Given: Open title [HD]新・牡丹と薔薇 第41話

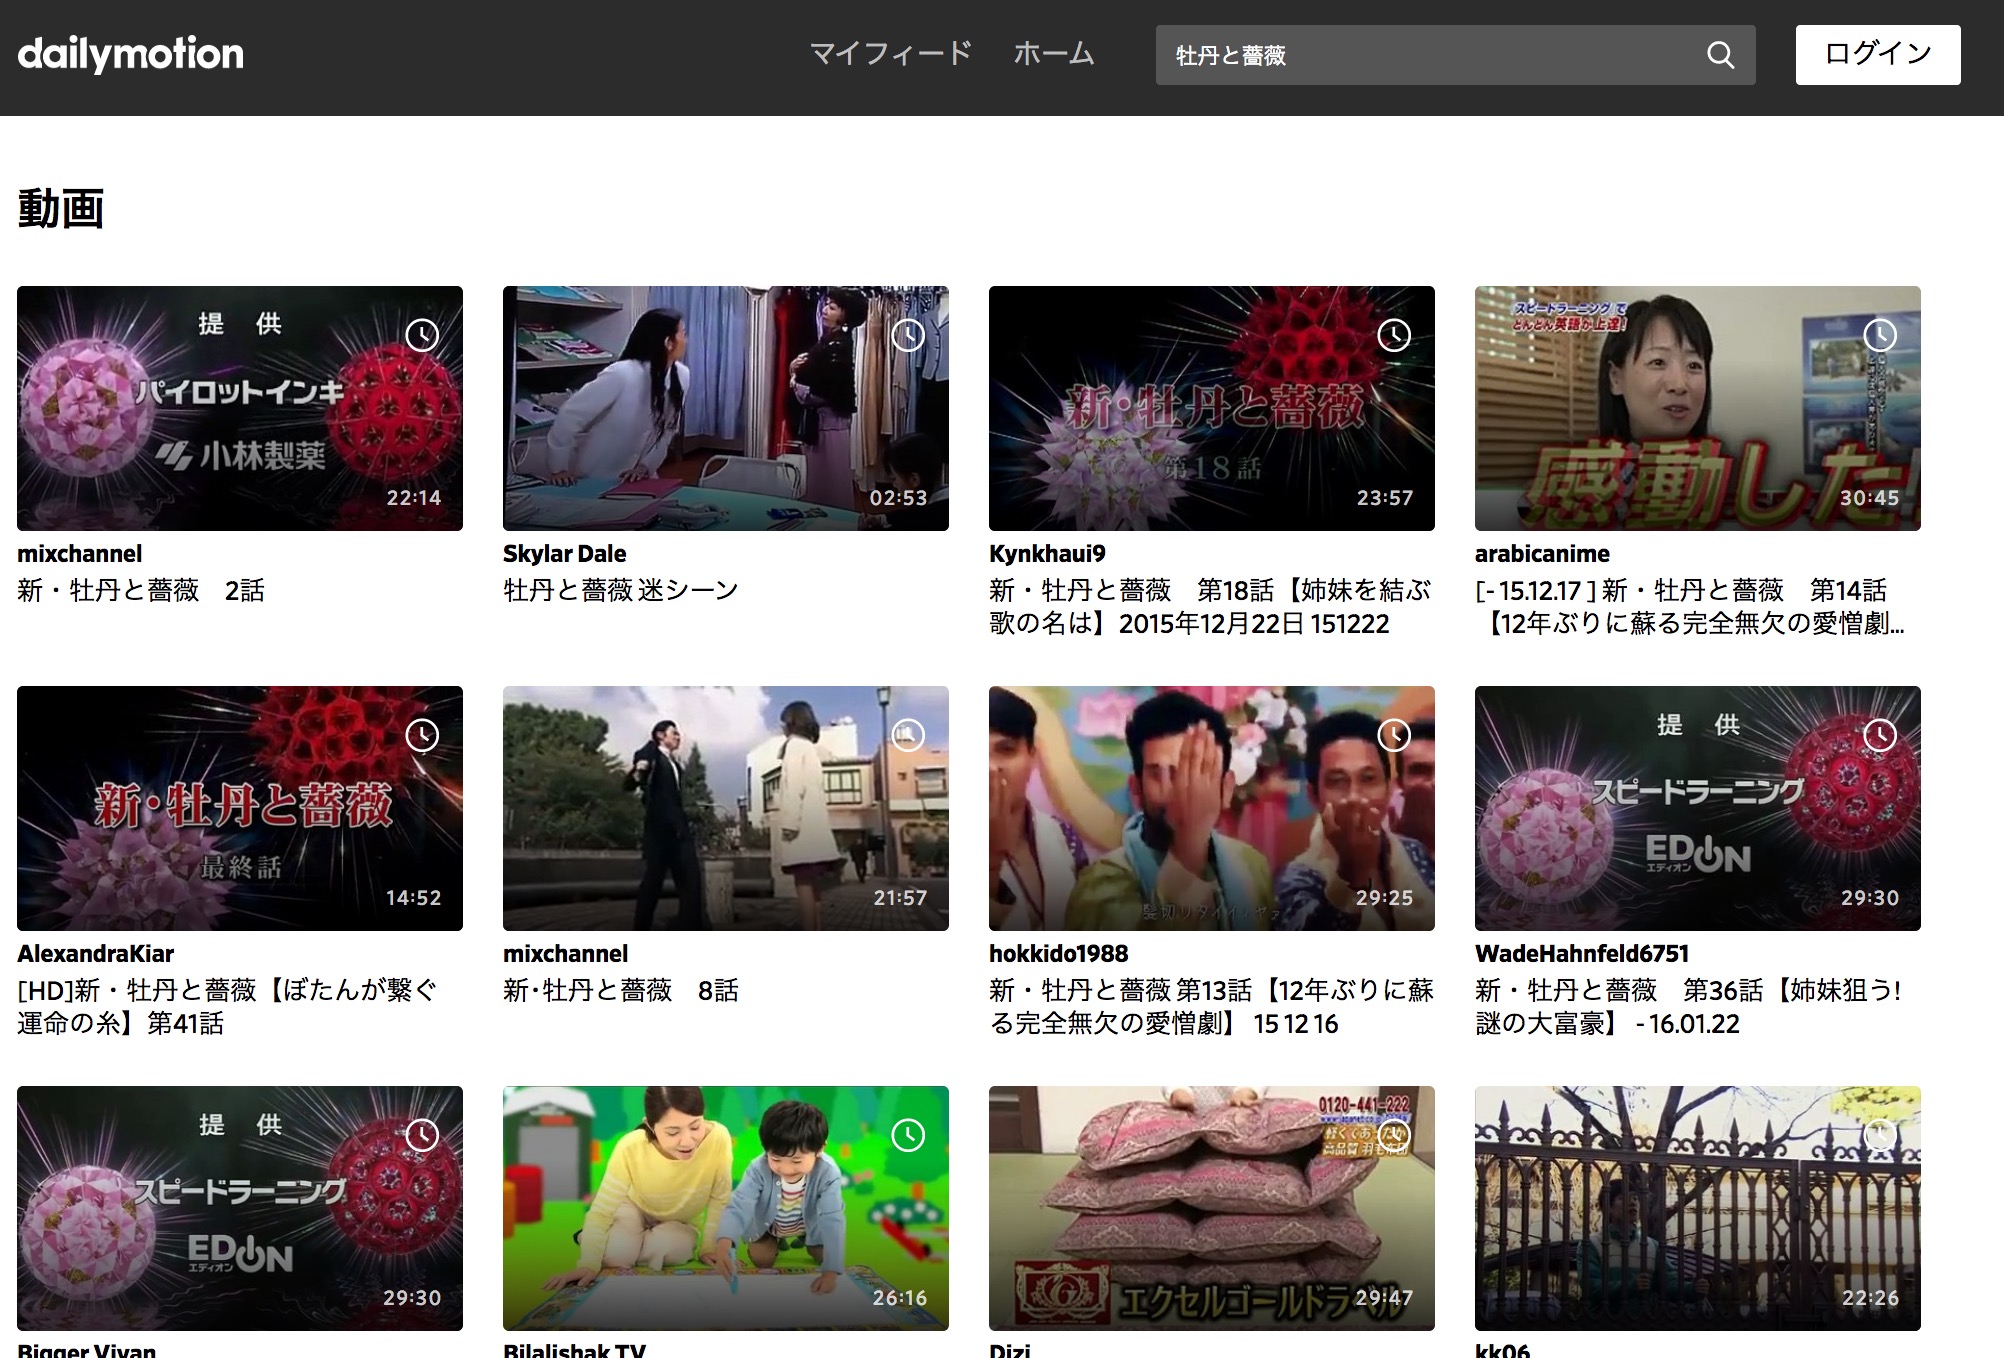Looking at the screenshot, I should 228,1007.
